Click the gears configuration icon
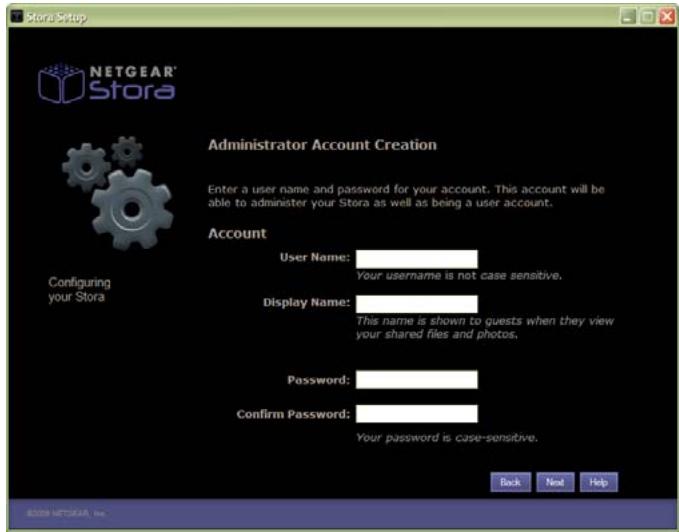679x532 pixels. click(117, 193)
